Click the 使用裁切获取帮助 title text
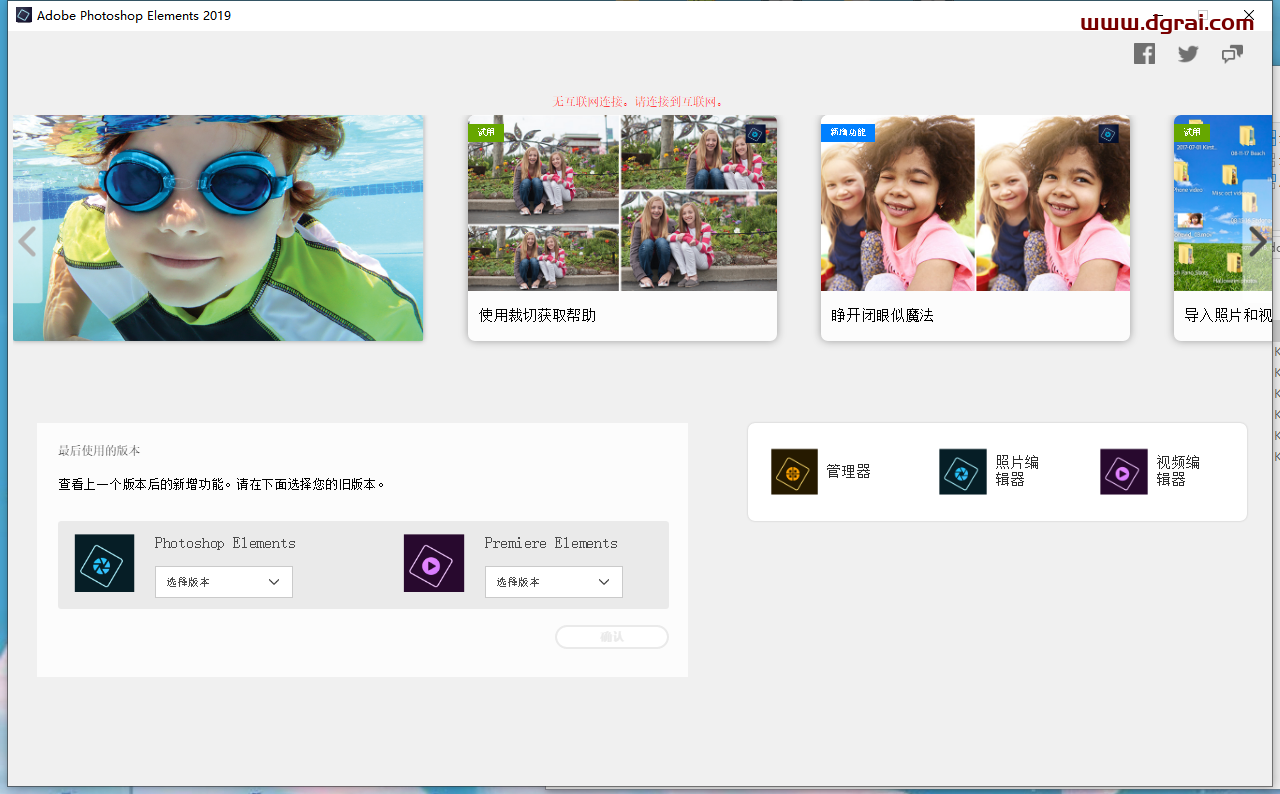Image resolution: width=1280 pixels, height=794 pixels. click(537, 315)
